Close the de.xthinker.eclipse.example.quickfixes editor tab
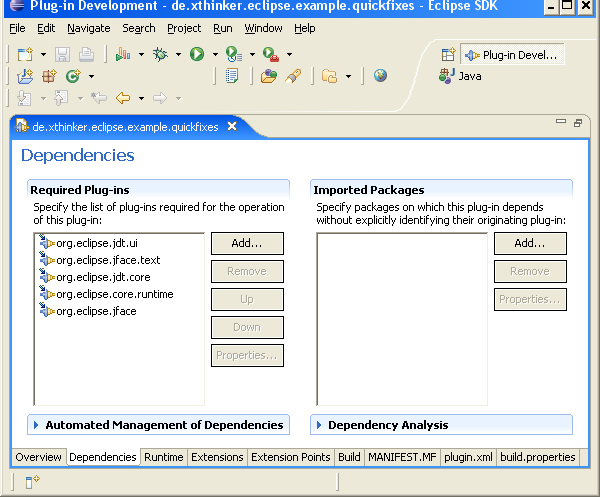 point(232,126)
